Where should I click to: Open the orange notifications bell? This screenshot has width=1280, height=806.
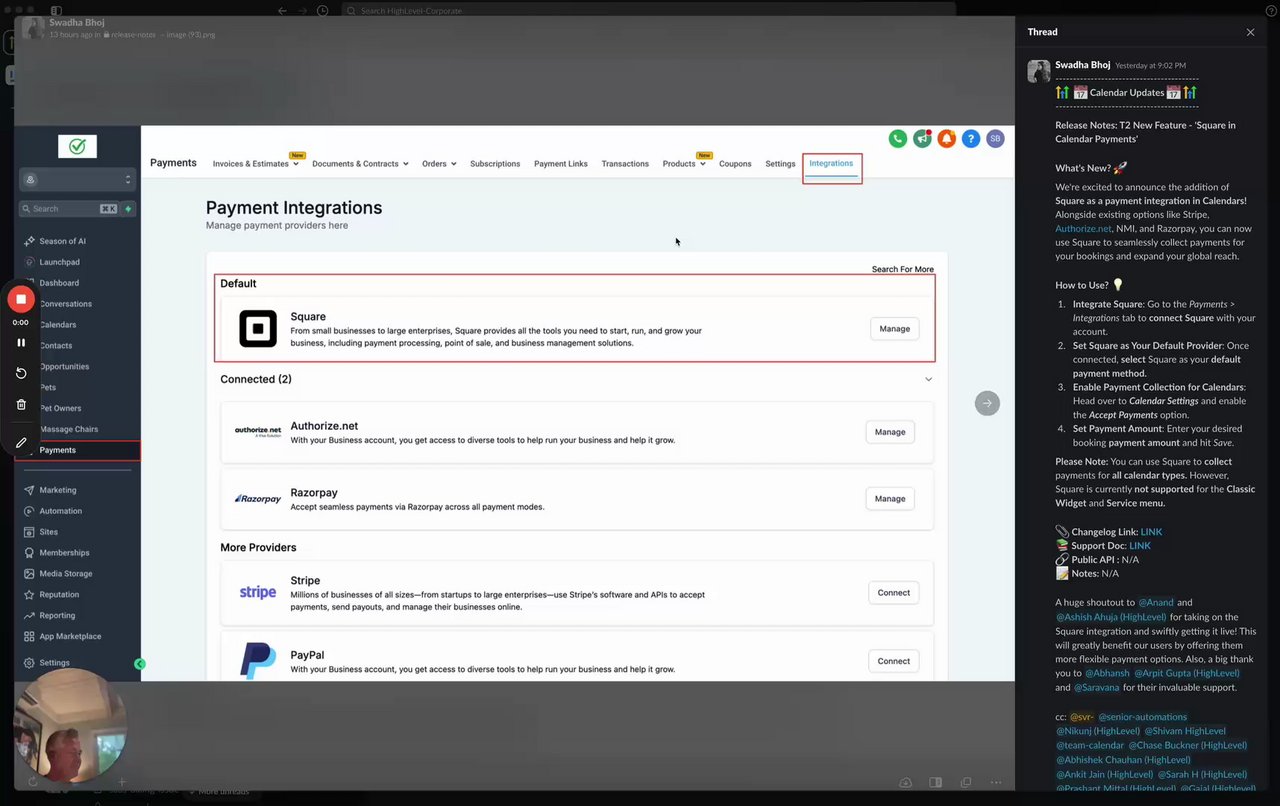click(x=946, y=139)
